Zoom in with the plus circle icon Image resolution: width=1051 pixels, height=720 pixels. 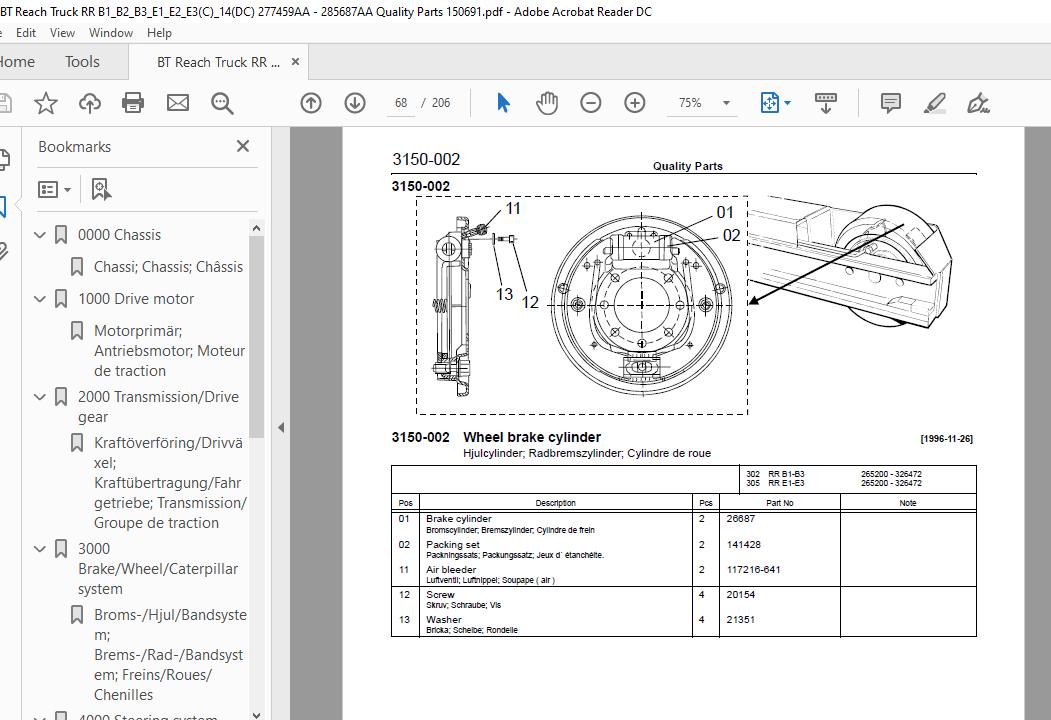[x=634, y=103]
